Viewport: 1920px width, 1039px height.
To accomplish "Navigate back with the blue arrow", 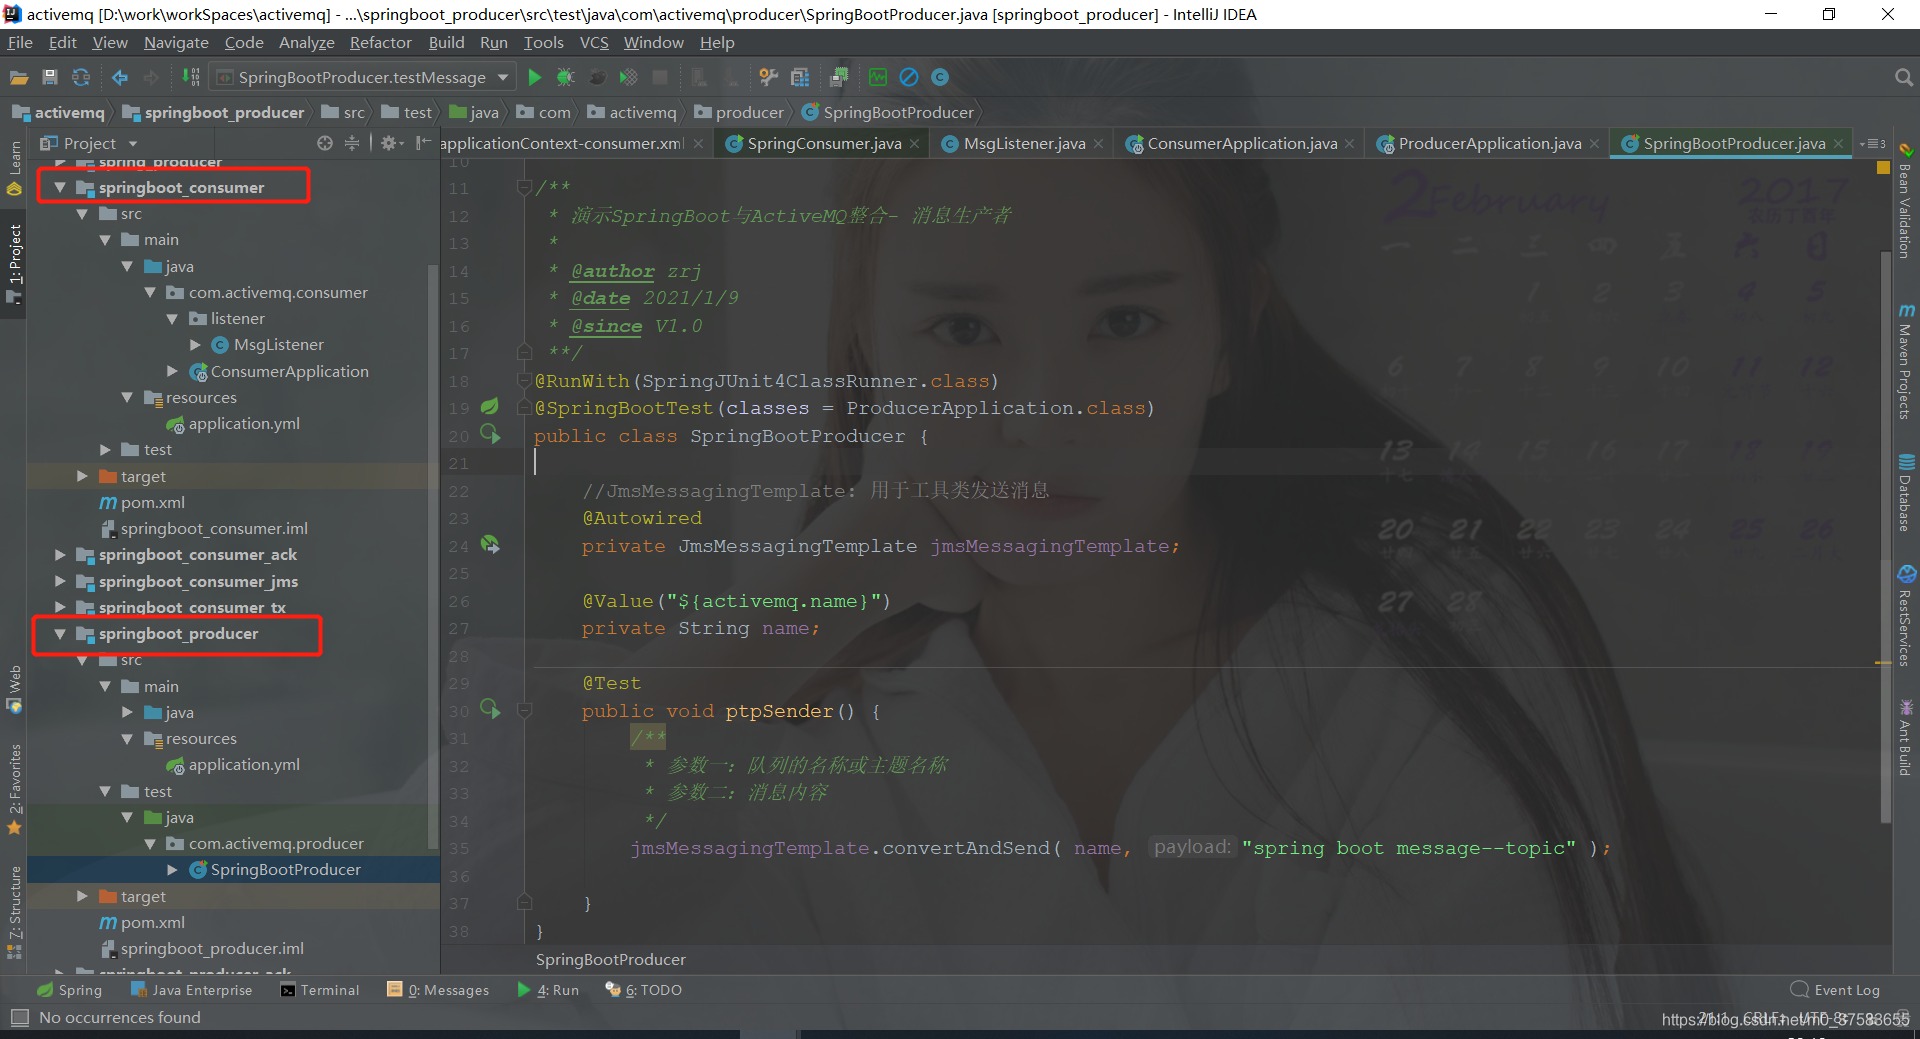I will coord(119,77).
